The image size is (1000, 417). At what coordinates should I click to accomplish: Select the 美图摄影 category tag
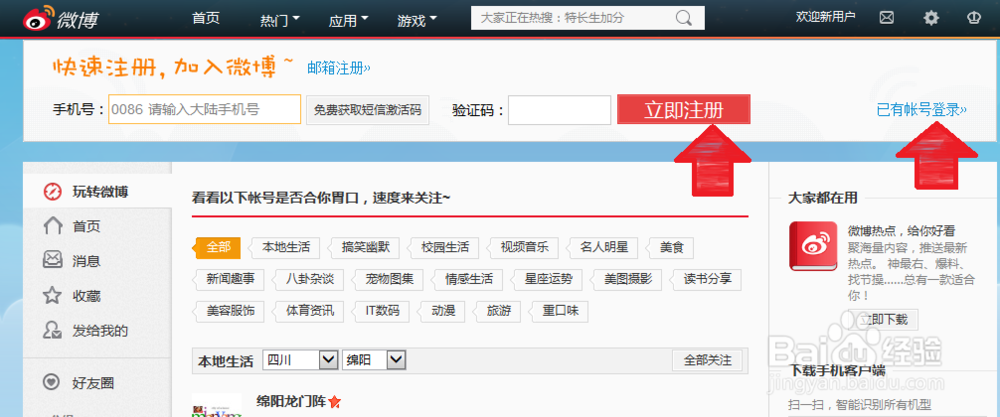(x=628, y=279)
